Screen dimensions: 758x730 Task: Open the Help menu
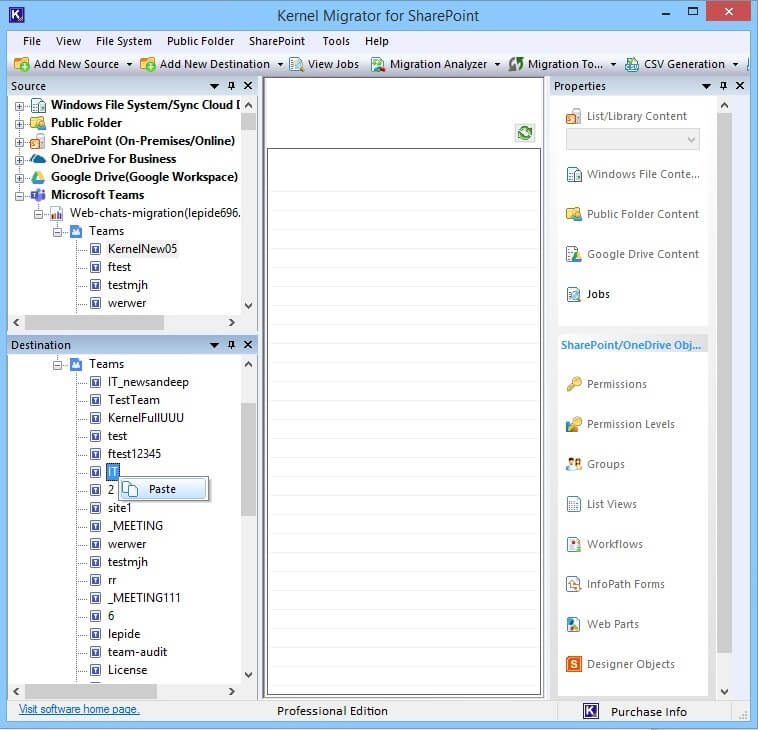click(377, 41)
